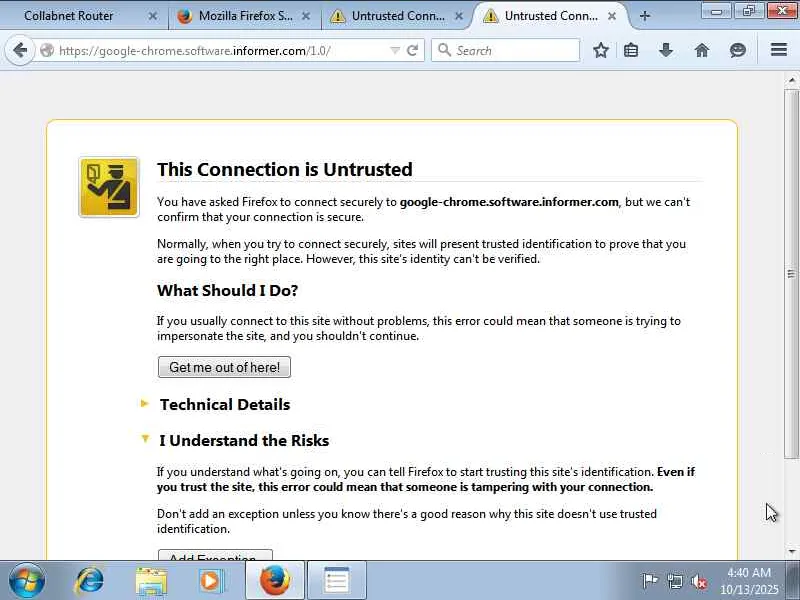Restore down the Firefox window
The image size is (800, 600).
click(748, 11)
